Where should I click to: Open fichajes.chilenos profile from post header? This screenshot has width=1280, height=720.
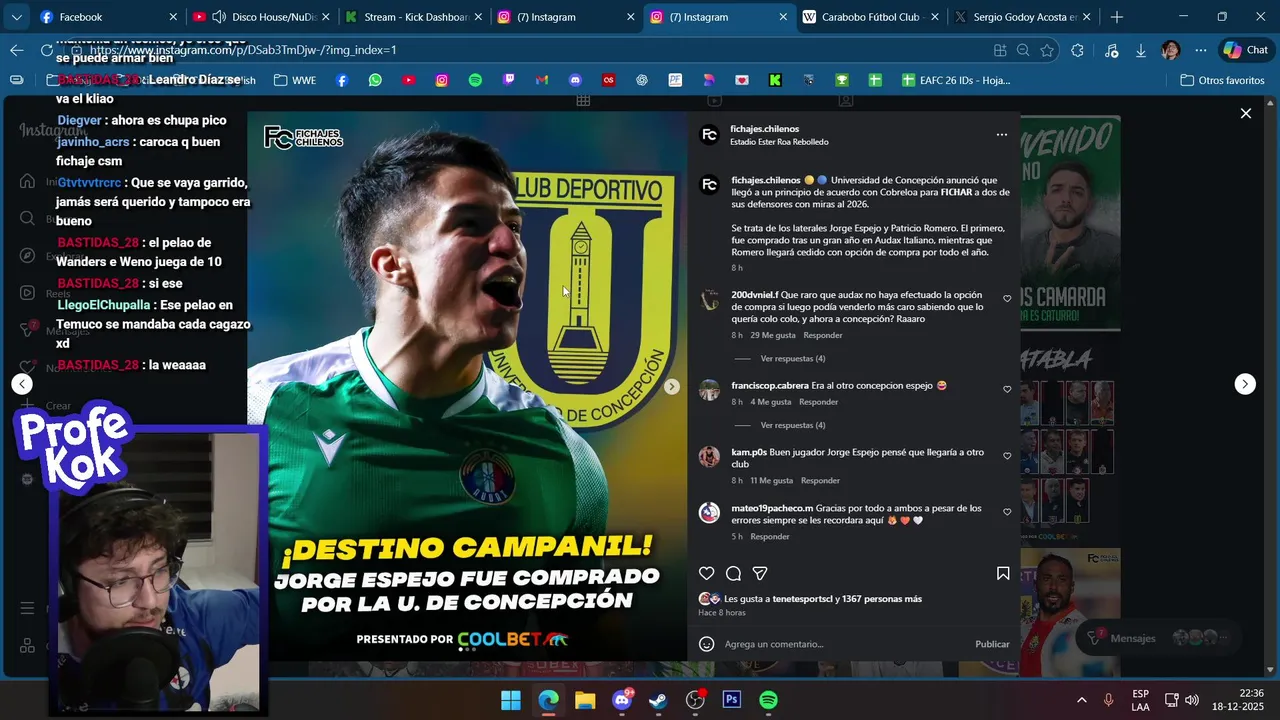(x=764, y=129)
